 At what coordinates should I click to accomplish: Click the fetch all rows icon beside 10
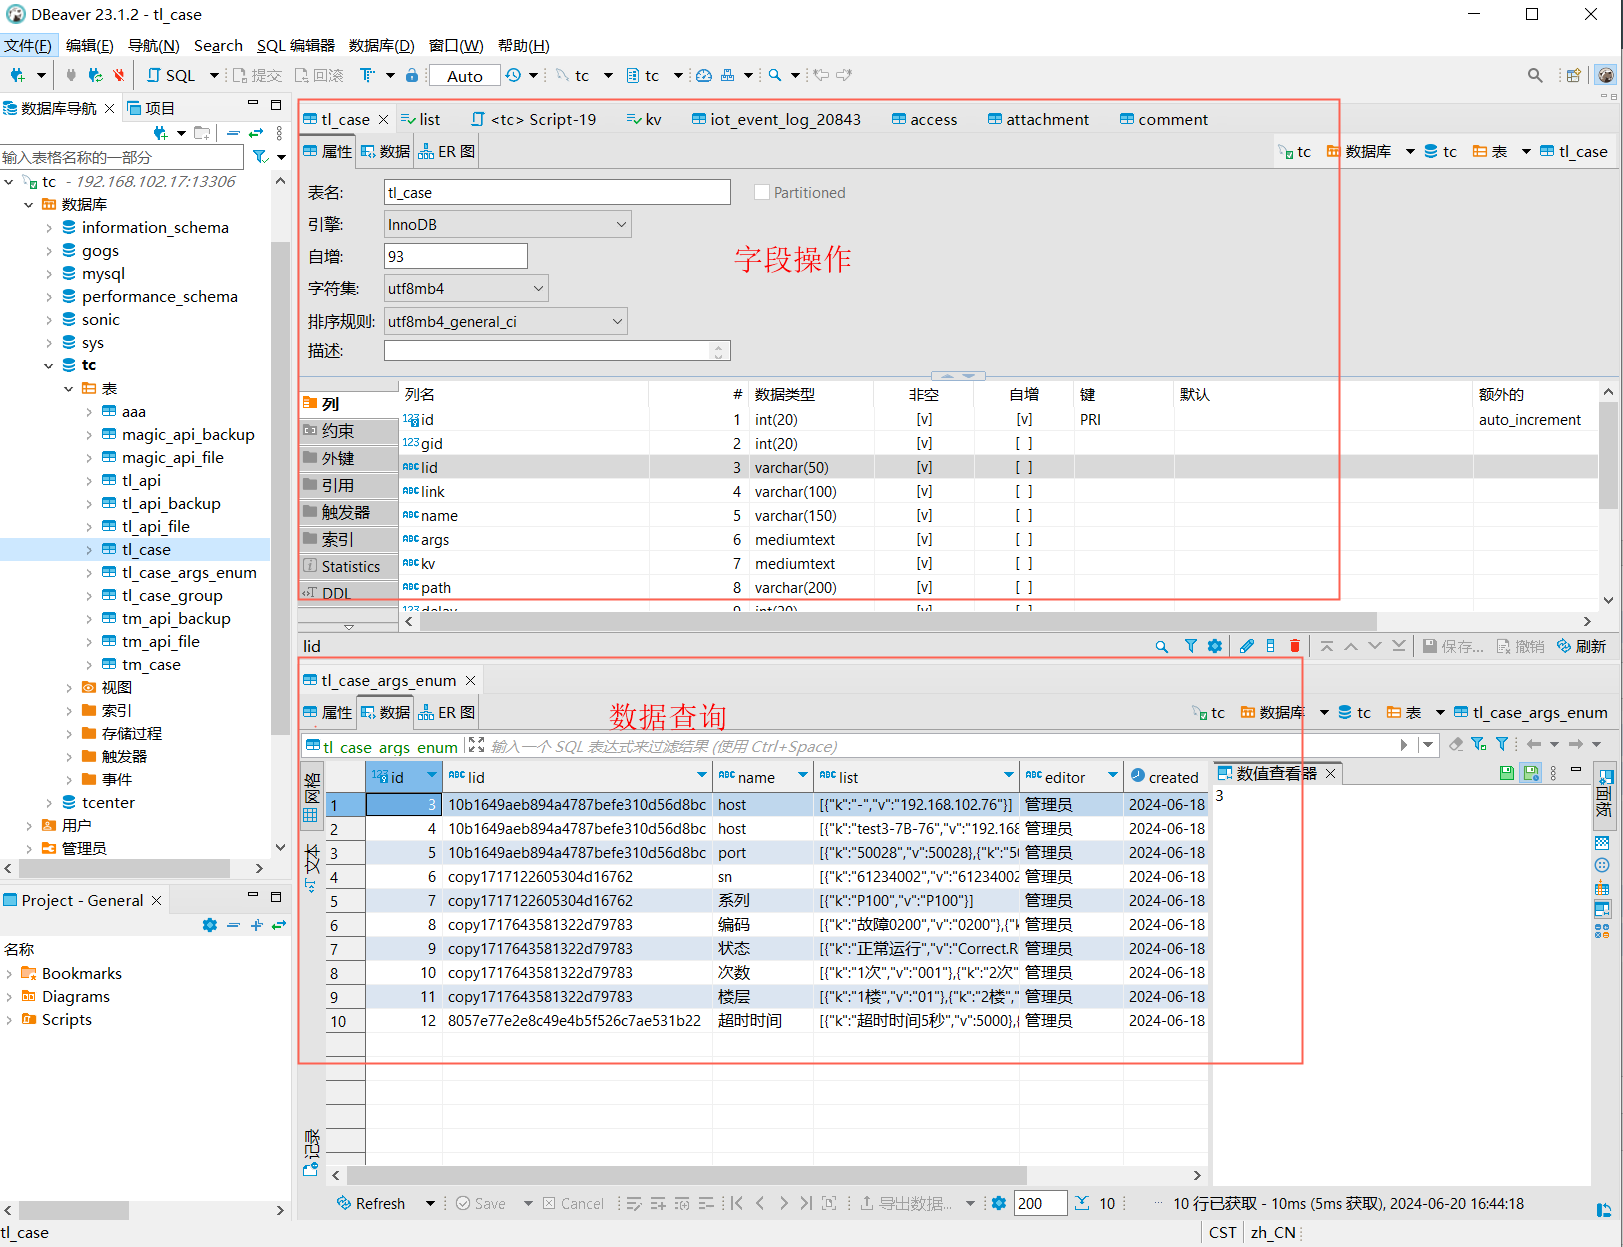(1082, 1203)
